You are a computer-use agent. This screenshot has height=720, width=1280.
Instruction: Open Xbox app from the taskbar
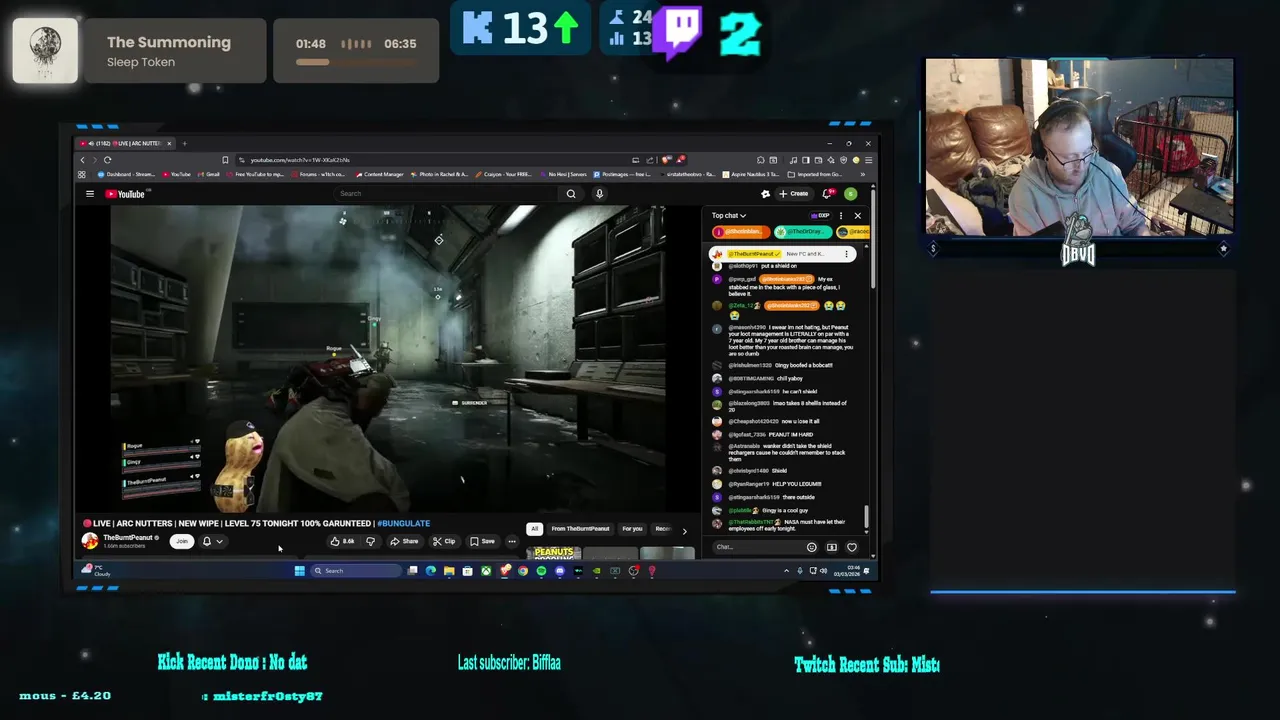tap(486, 571)
